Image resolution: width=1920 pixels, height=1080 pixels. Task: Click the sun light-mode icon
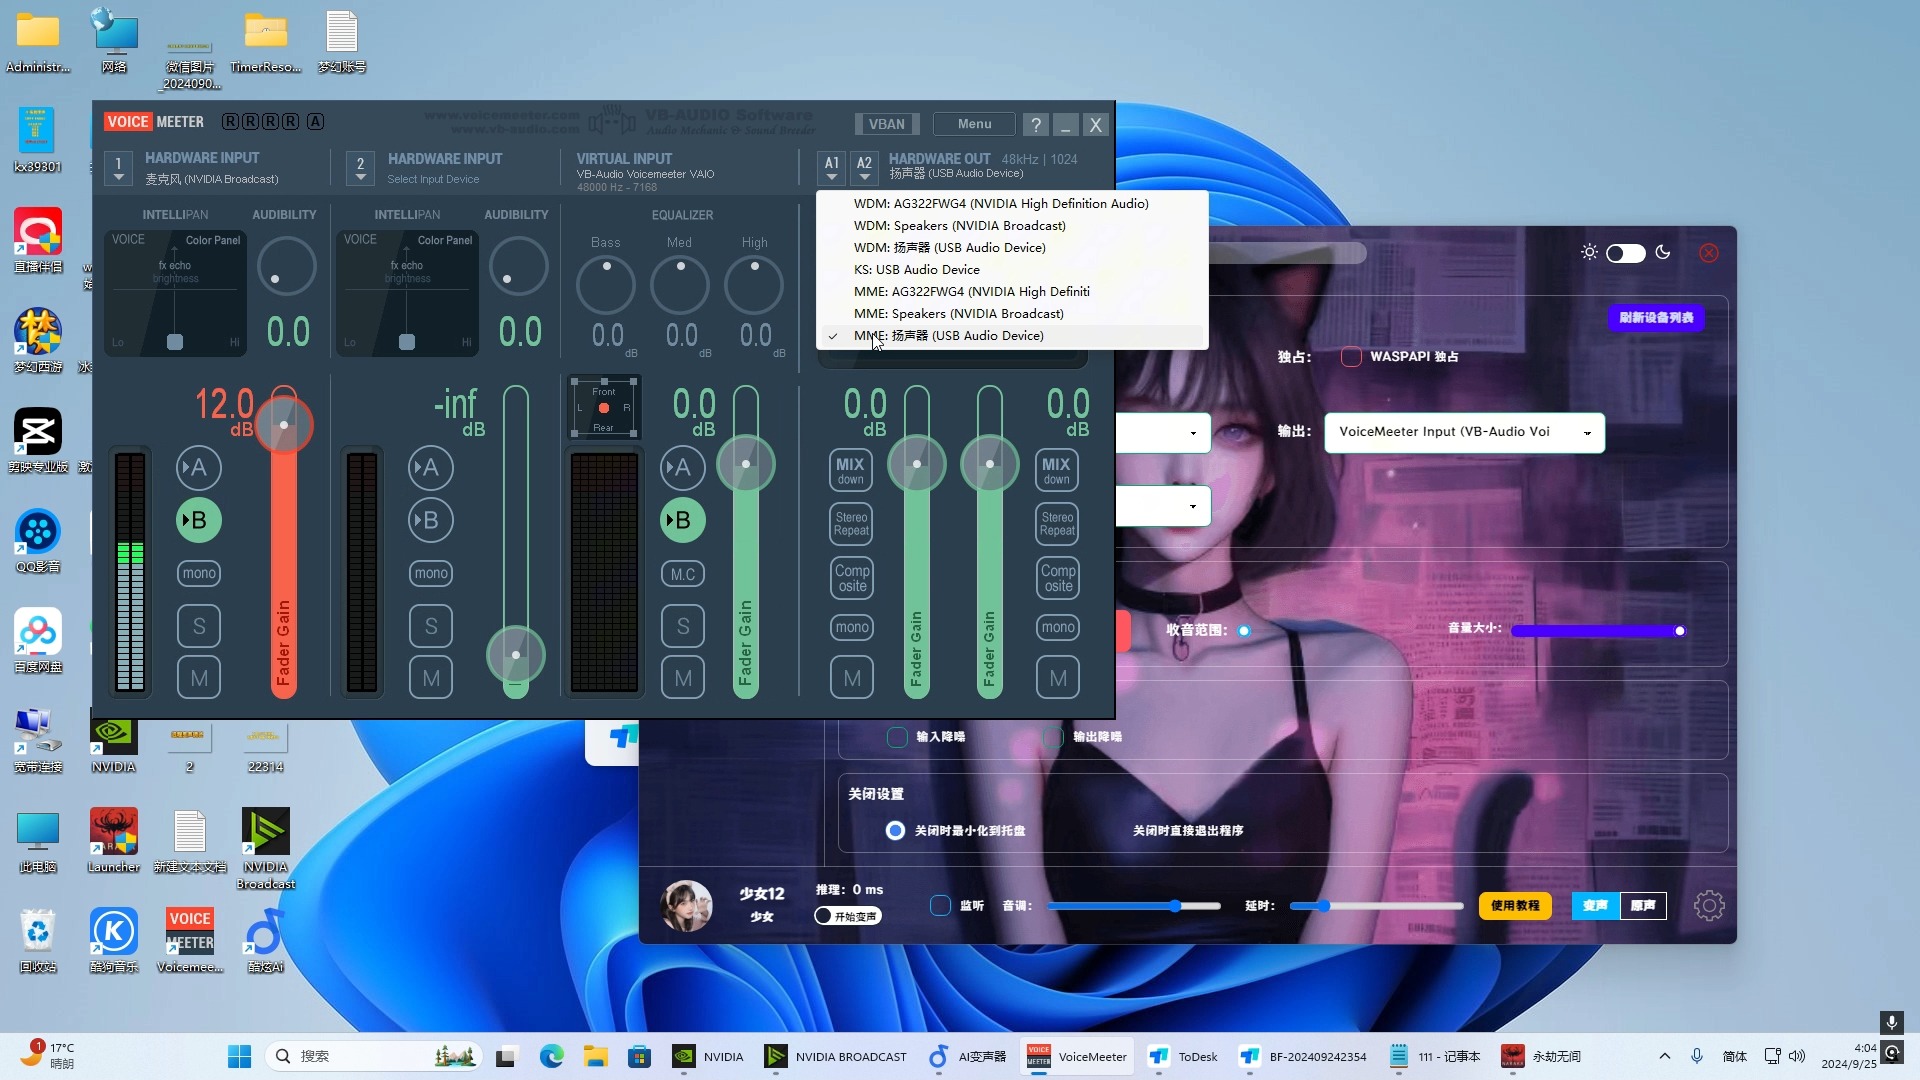tap(1589, 252)
